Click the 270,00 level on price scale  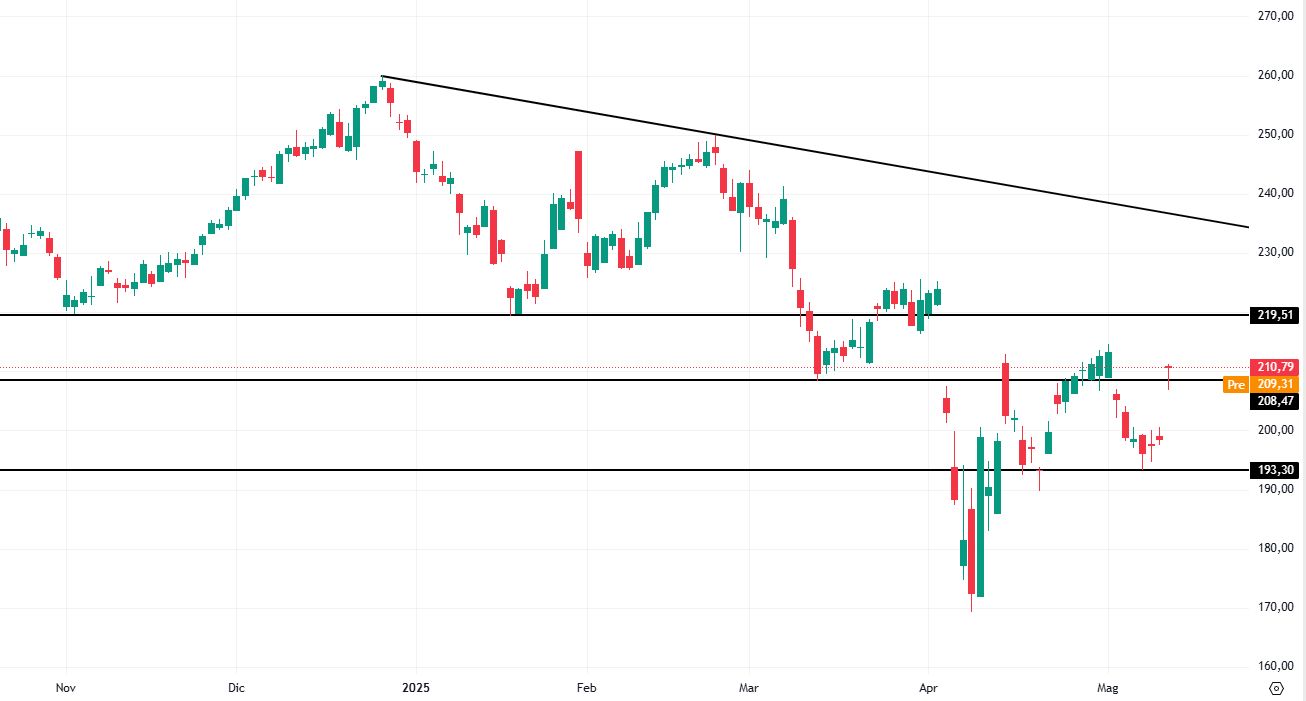point(1277,16)
